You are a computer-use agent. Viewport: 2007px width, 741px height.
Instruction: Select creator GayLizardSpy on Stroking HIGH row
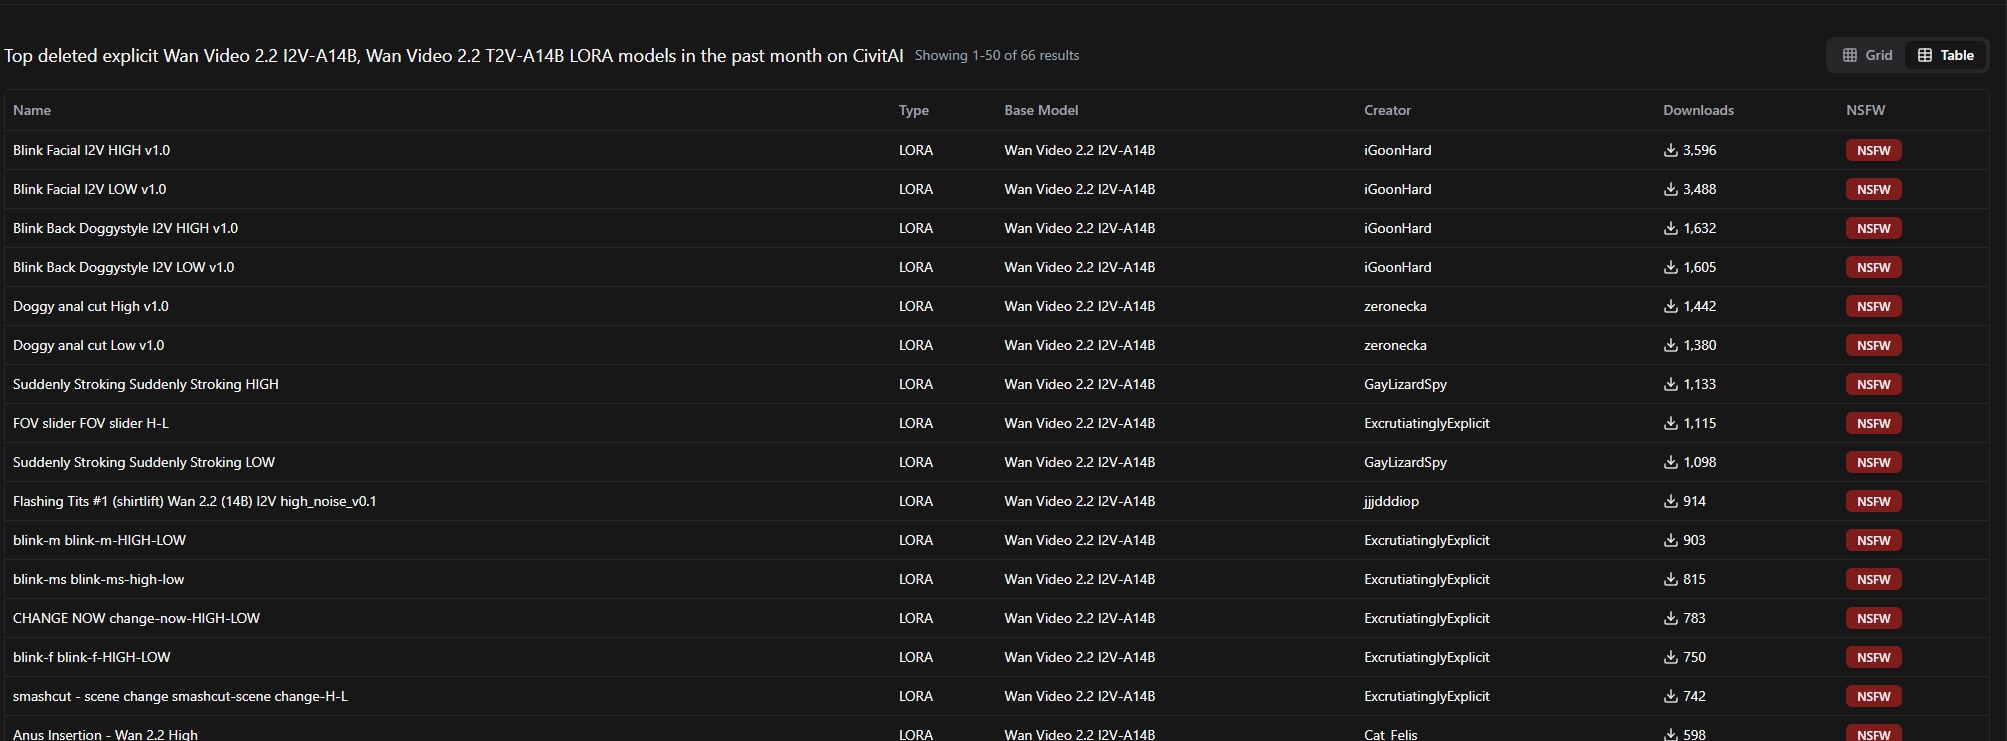click(x=1405, y=384)
